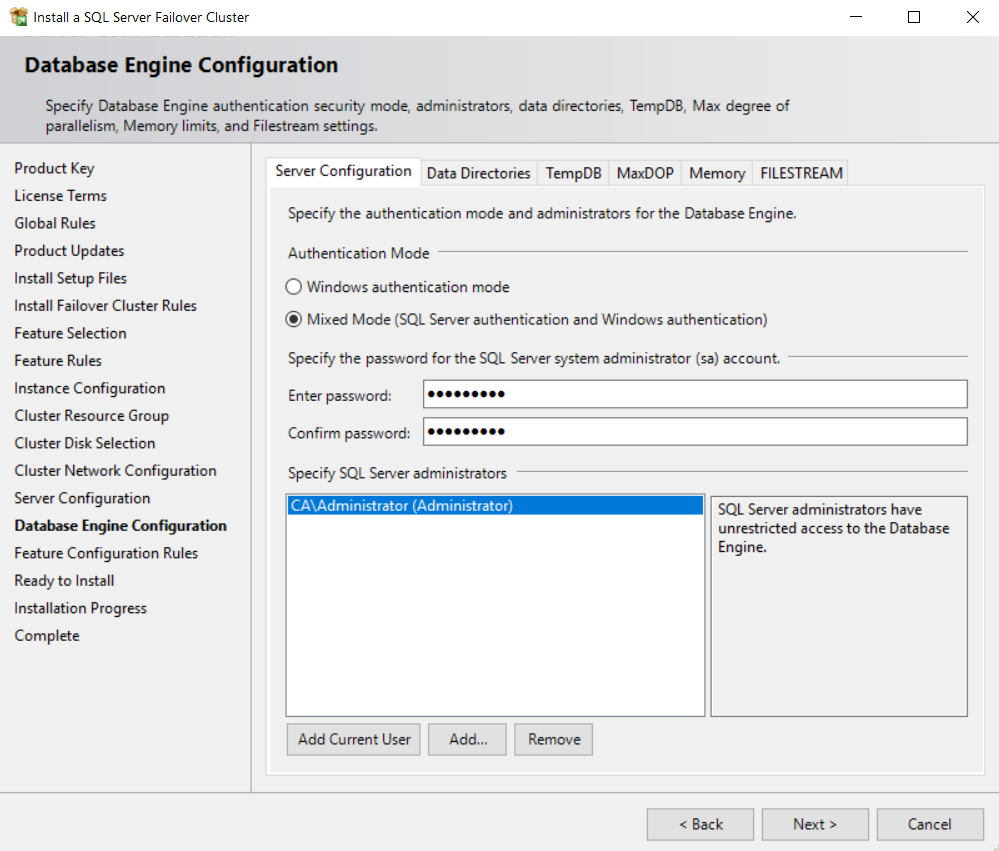
Task: Click Product Key in the steps list
Action: click(x=54, y=168)
